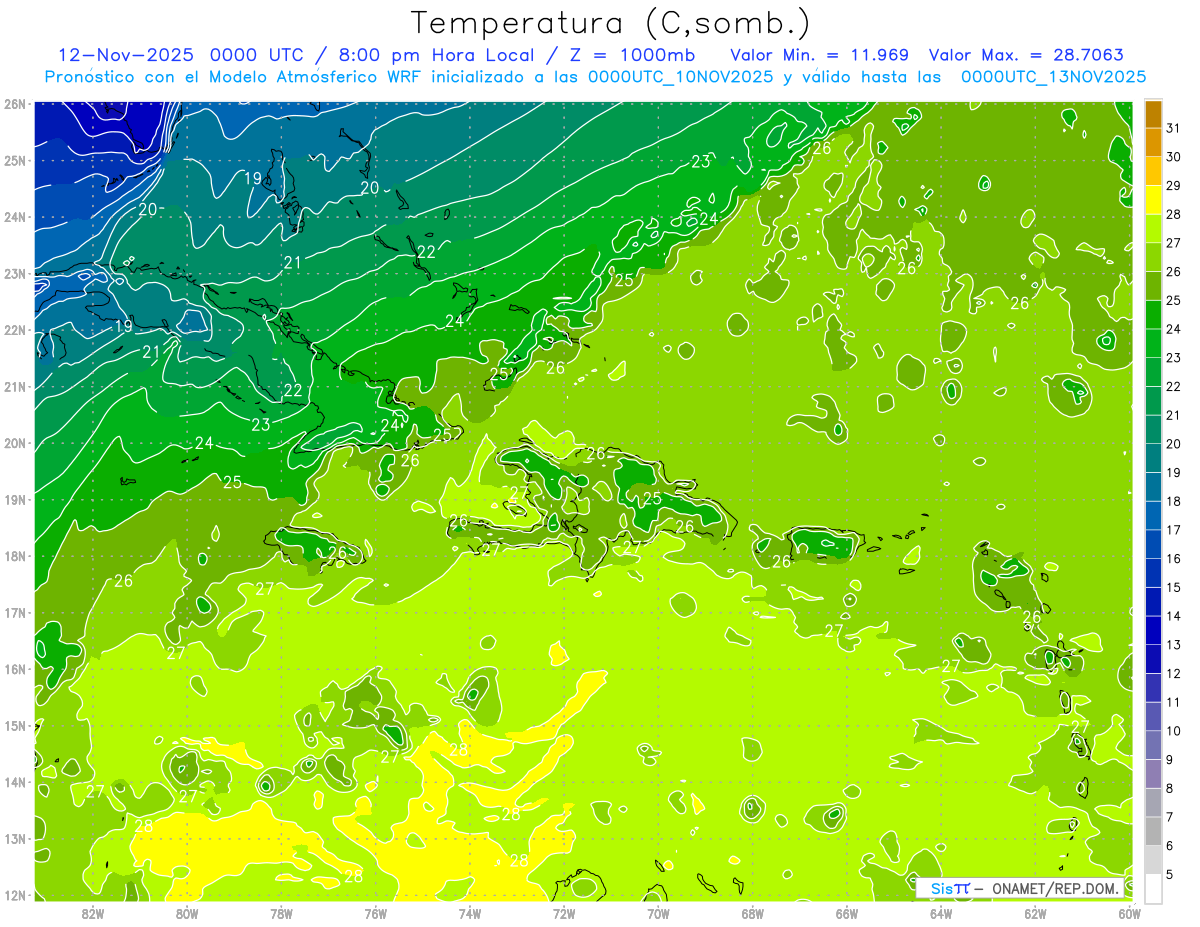
Task: Click the '0000UTC_13NOV2025' valid-until time
Action: (1053, 76)
